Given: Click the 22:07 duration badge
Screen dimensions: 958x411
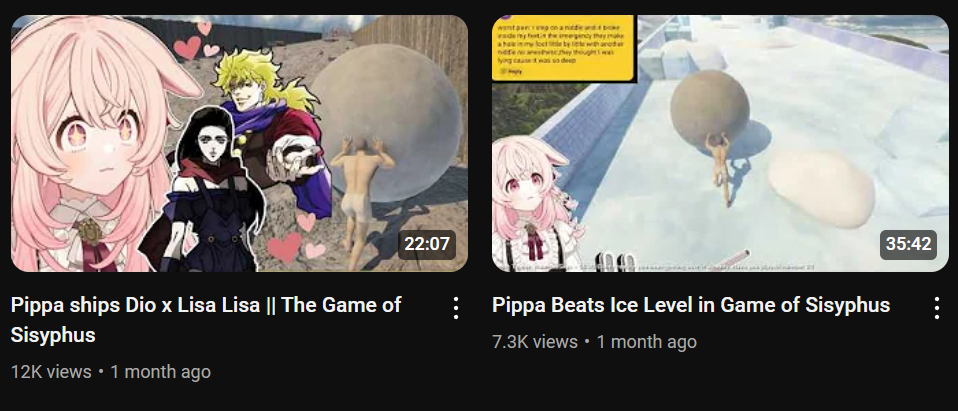Looking at the screenshot, I should 427,244.
